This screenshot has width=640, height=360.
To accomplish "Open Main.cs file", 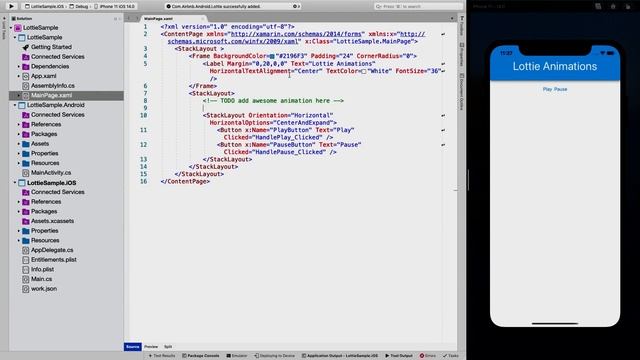I will click(41, 279).
